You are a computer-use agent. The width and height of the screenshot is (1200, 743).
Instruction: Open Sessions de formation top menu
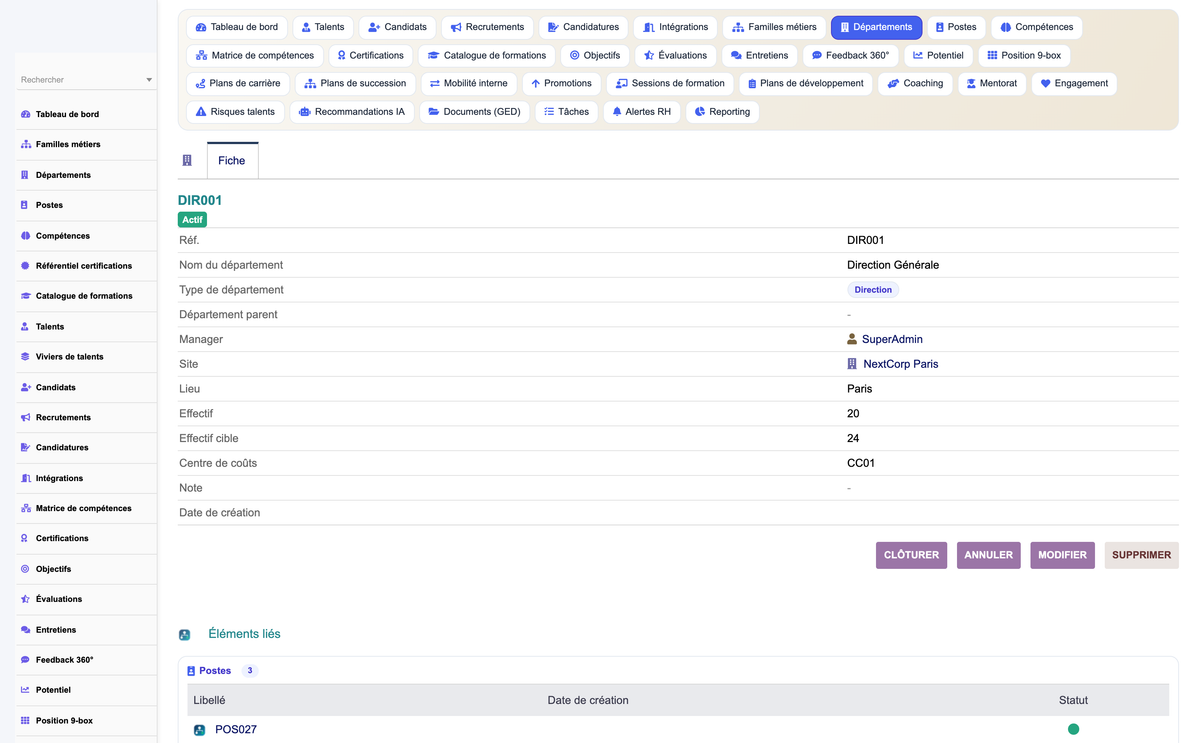coord(670,83)
